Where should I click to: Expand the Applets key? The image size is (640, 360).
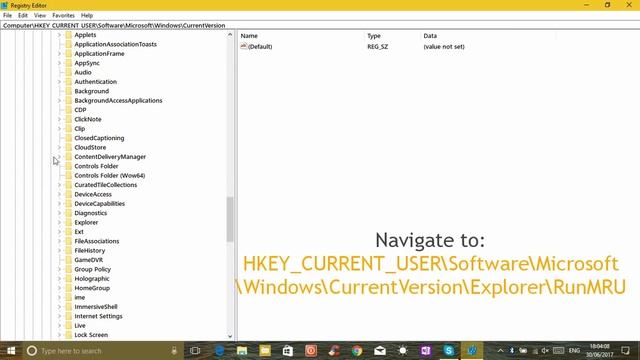point(59,35)
